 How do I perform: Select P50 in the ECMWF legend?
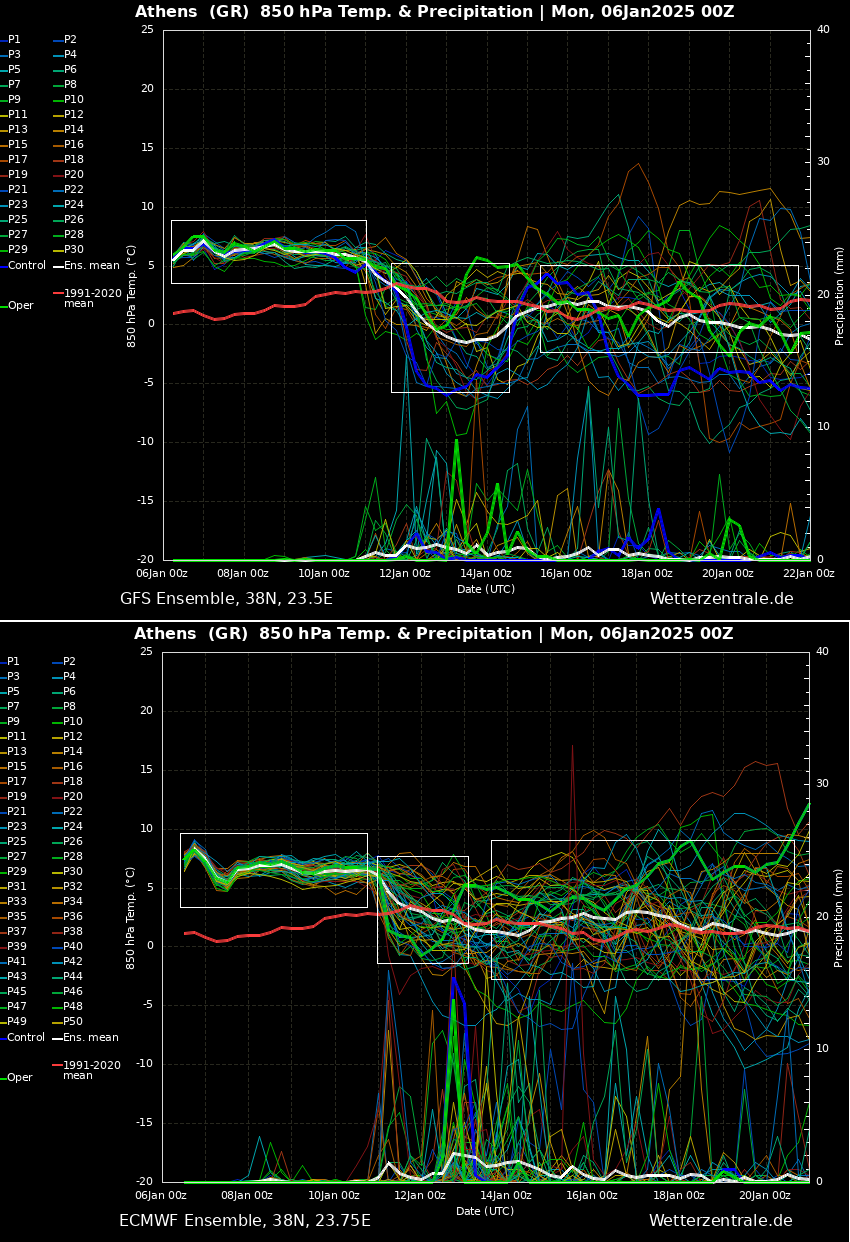(73, 1022)
